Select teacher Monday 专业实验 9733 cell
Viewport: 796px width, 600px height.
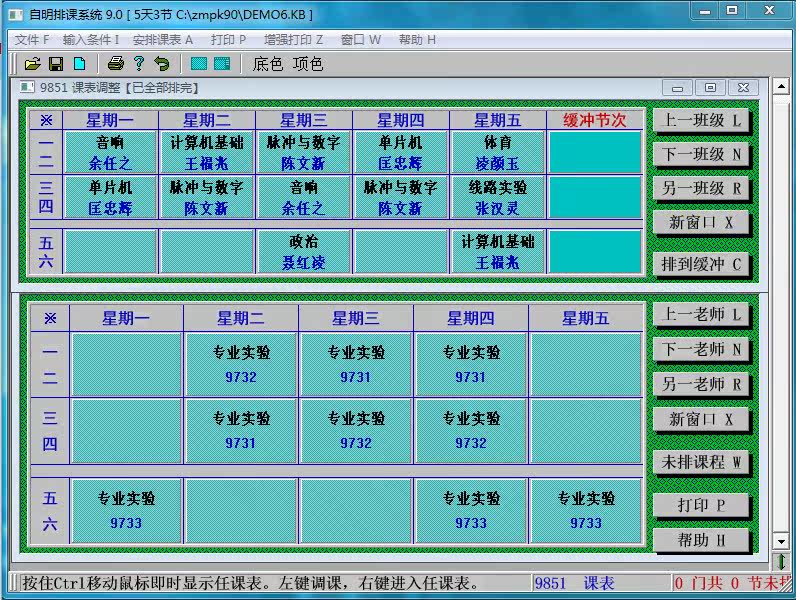click(126, 510)
